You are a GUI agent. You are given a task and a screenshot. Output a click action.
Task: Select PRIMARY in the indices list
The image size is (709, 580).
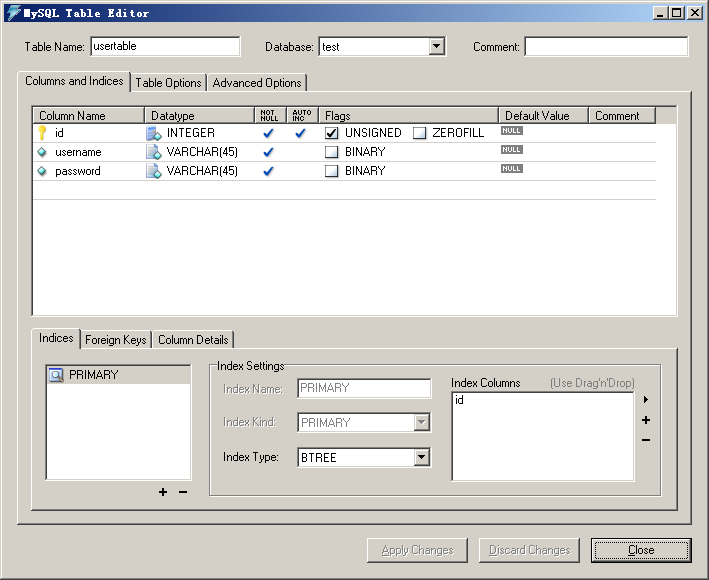tap(118, 375)
